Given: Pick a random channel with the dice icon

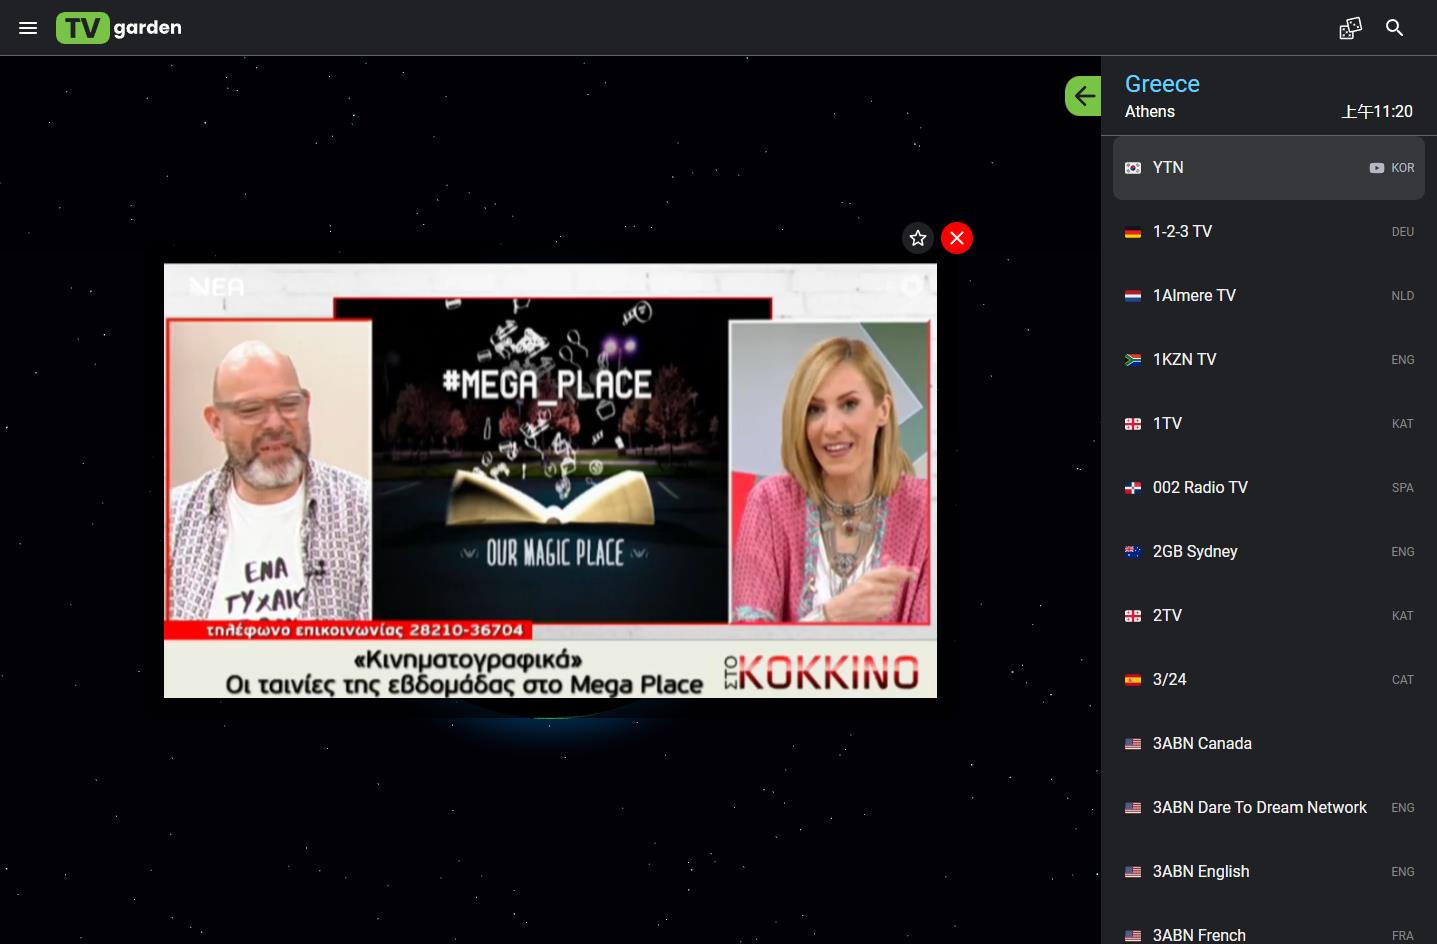Looking at the screenshot, I should pyautogui.click(x=1350, y=28).
